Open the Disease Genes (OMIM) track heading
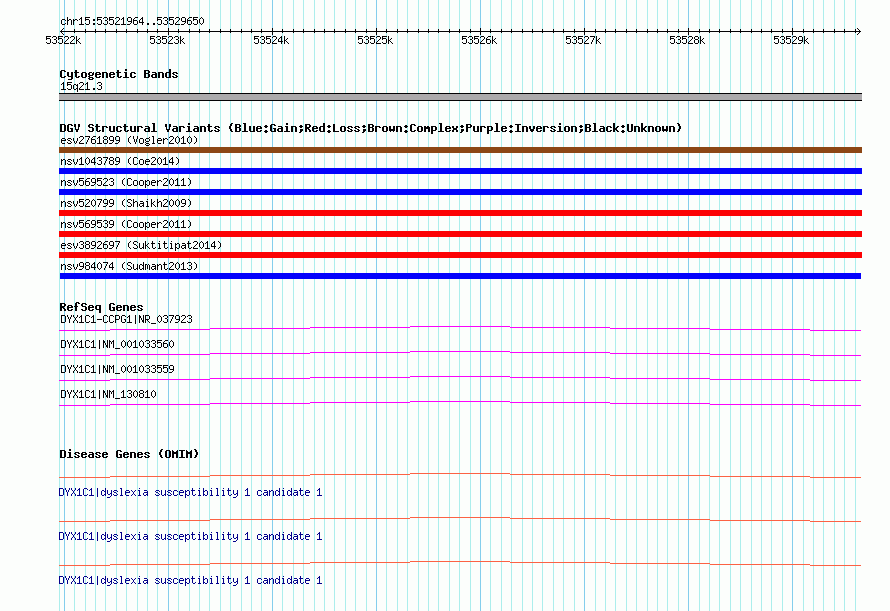Image resolution: width=890 pixels, height=611 pixels. [x=129, y=454]
